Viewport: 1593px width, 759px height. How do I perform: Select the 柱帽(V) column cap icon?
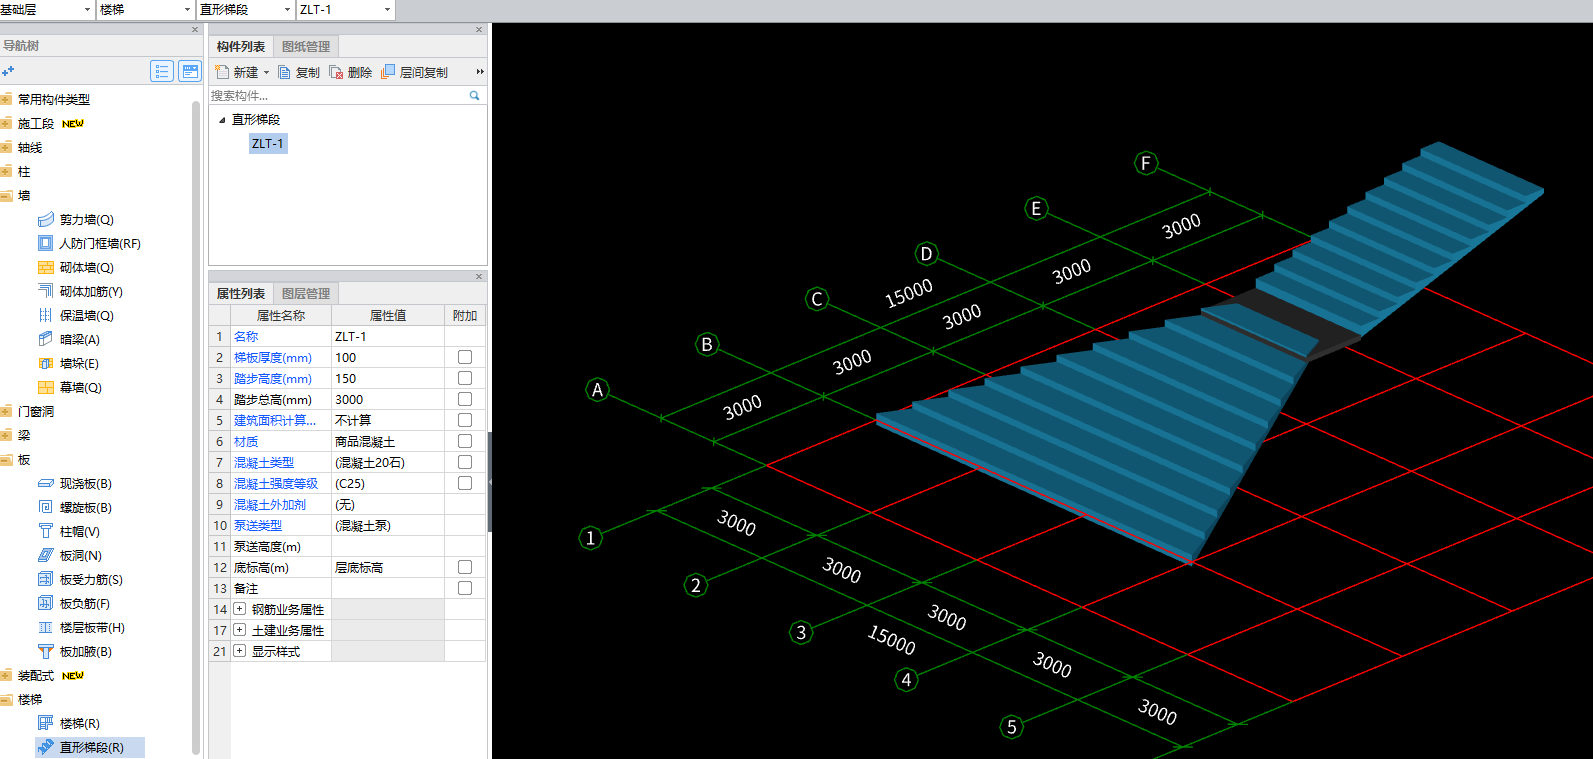click(45, 531)
